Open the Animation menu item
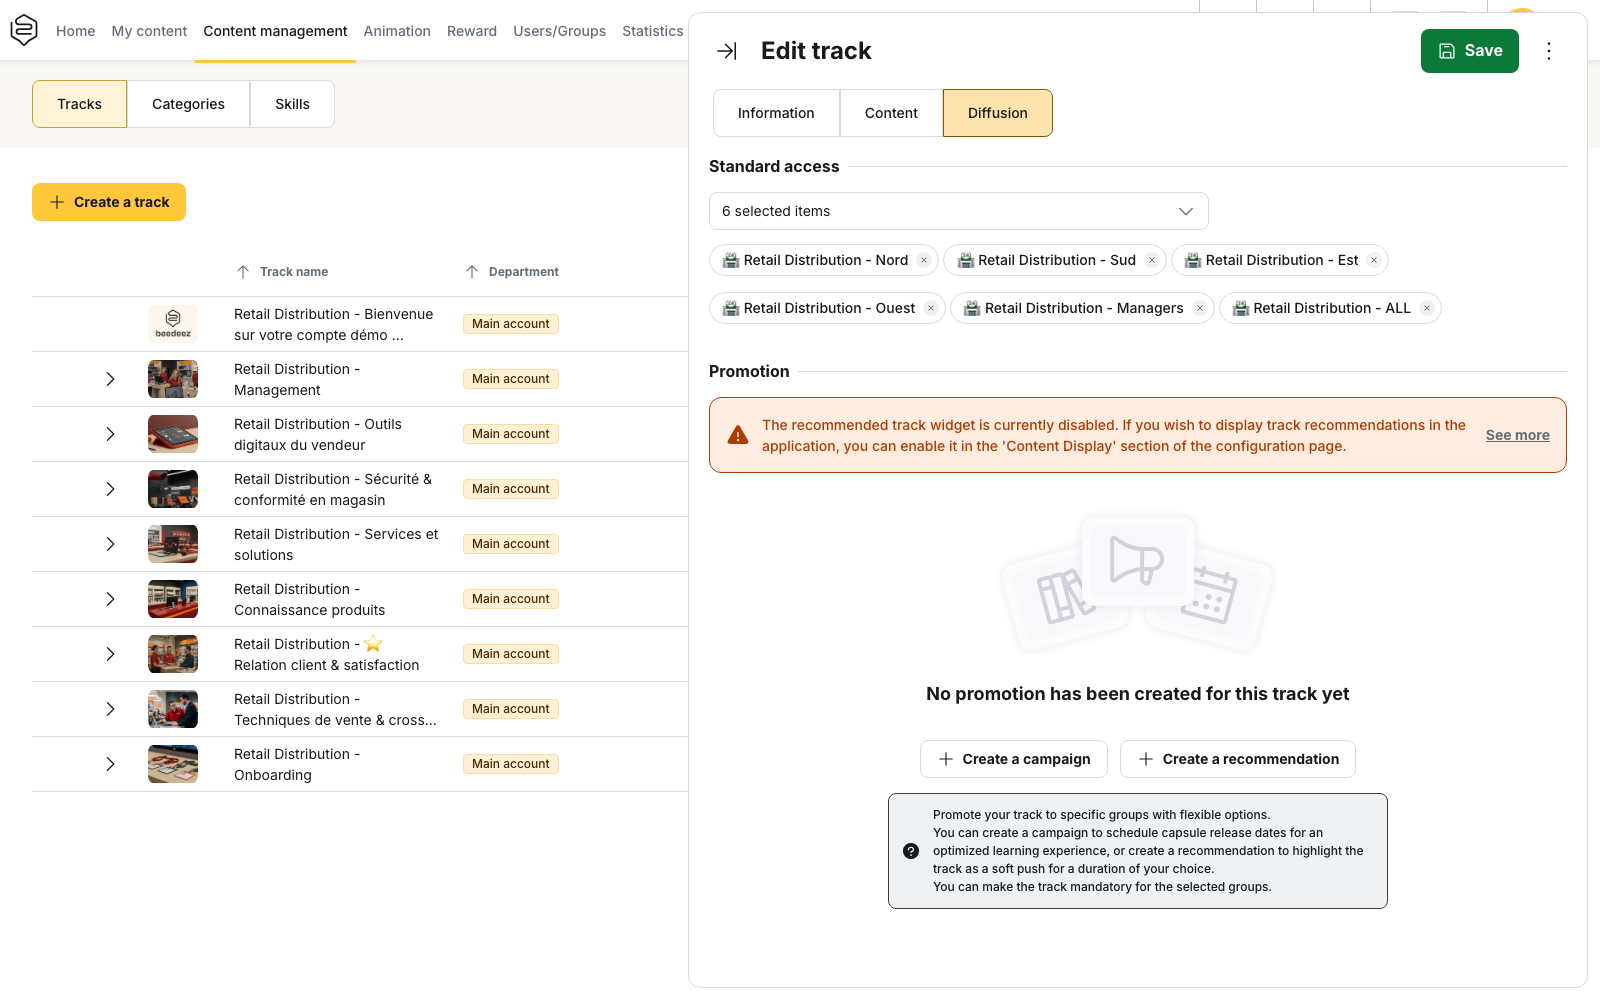 397,31
